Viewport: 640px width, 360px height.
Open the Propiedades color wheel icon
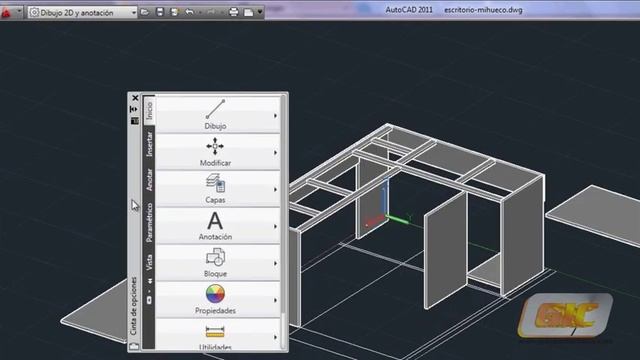[x=215, y=294]
